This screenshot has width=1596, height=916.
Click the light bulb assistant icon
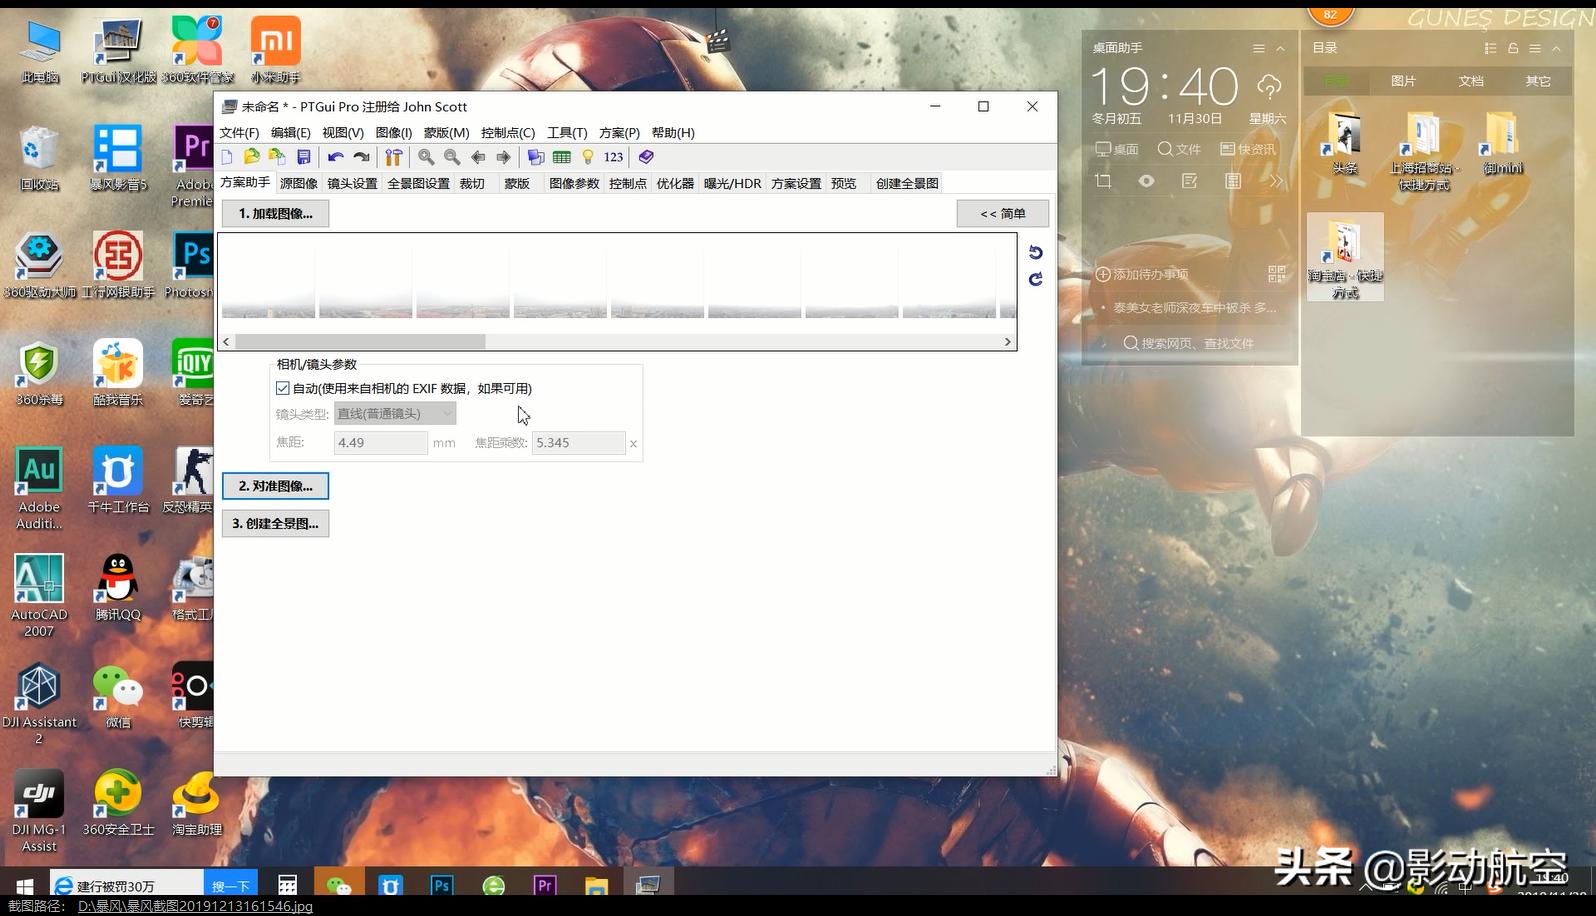[x=588, y=157]
